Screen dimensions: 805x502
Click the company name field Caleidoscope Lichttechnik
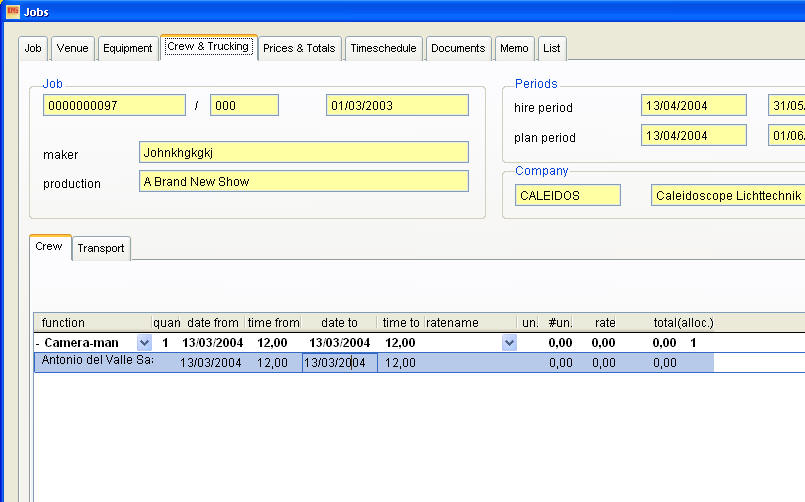point(728,195)
